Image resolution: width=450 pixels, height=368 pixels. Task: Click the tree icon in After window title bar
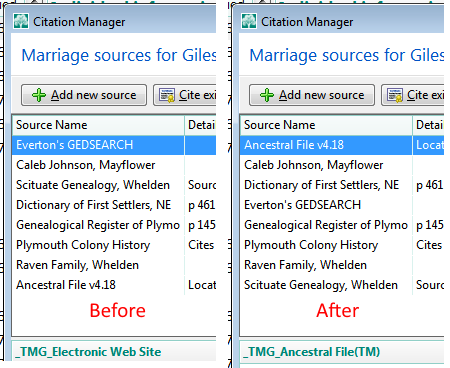coord(249,21)
